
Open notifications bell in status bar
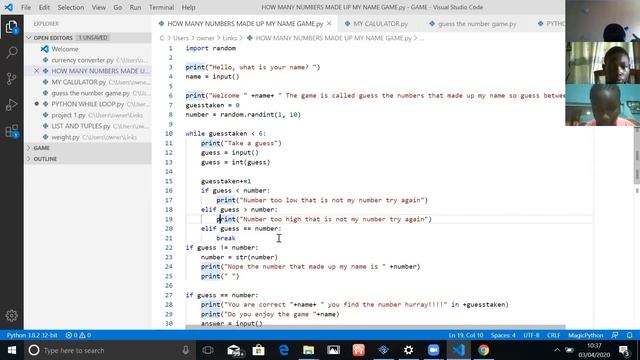[x=629, y=335]
